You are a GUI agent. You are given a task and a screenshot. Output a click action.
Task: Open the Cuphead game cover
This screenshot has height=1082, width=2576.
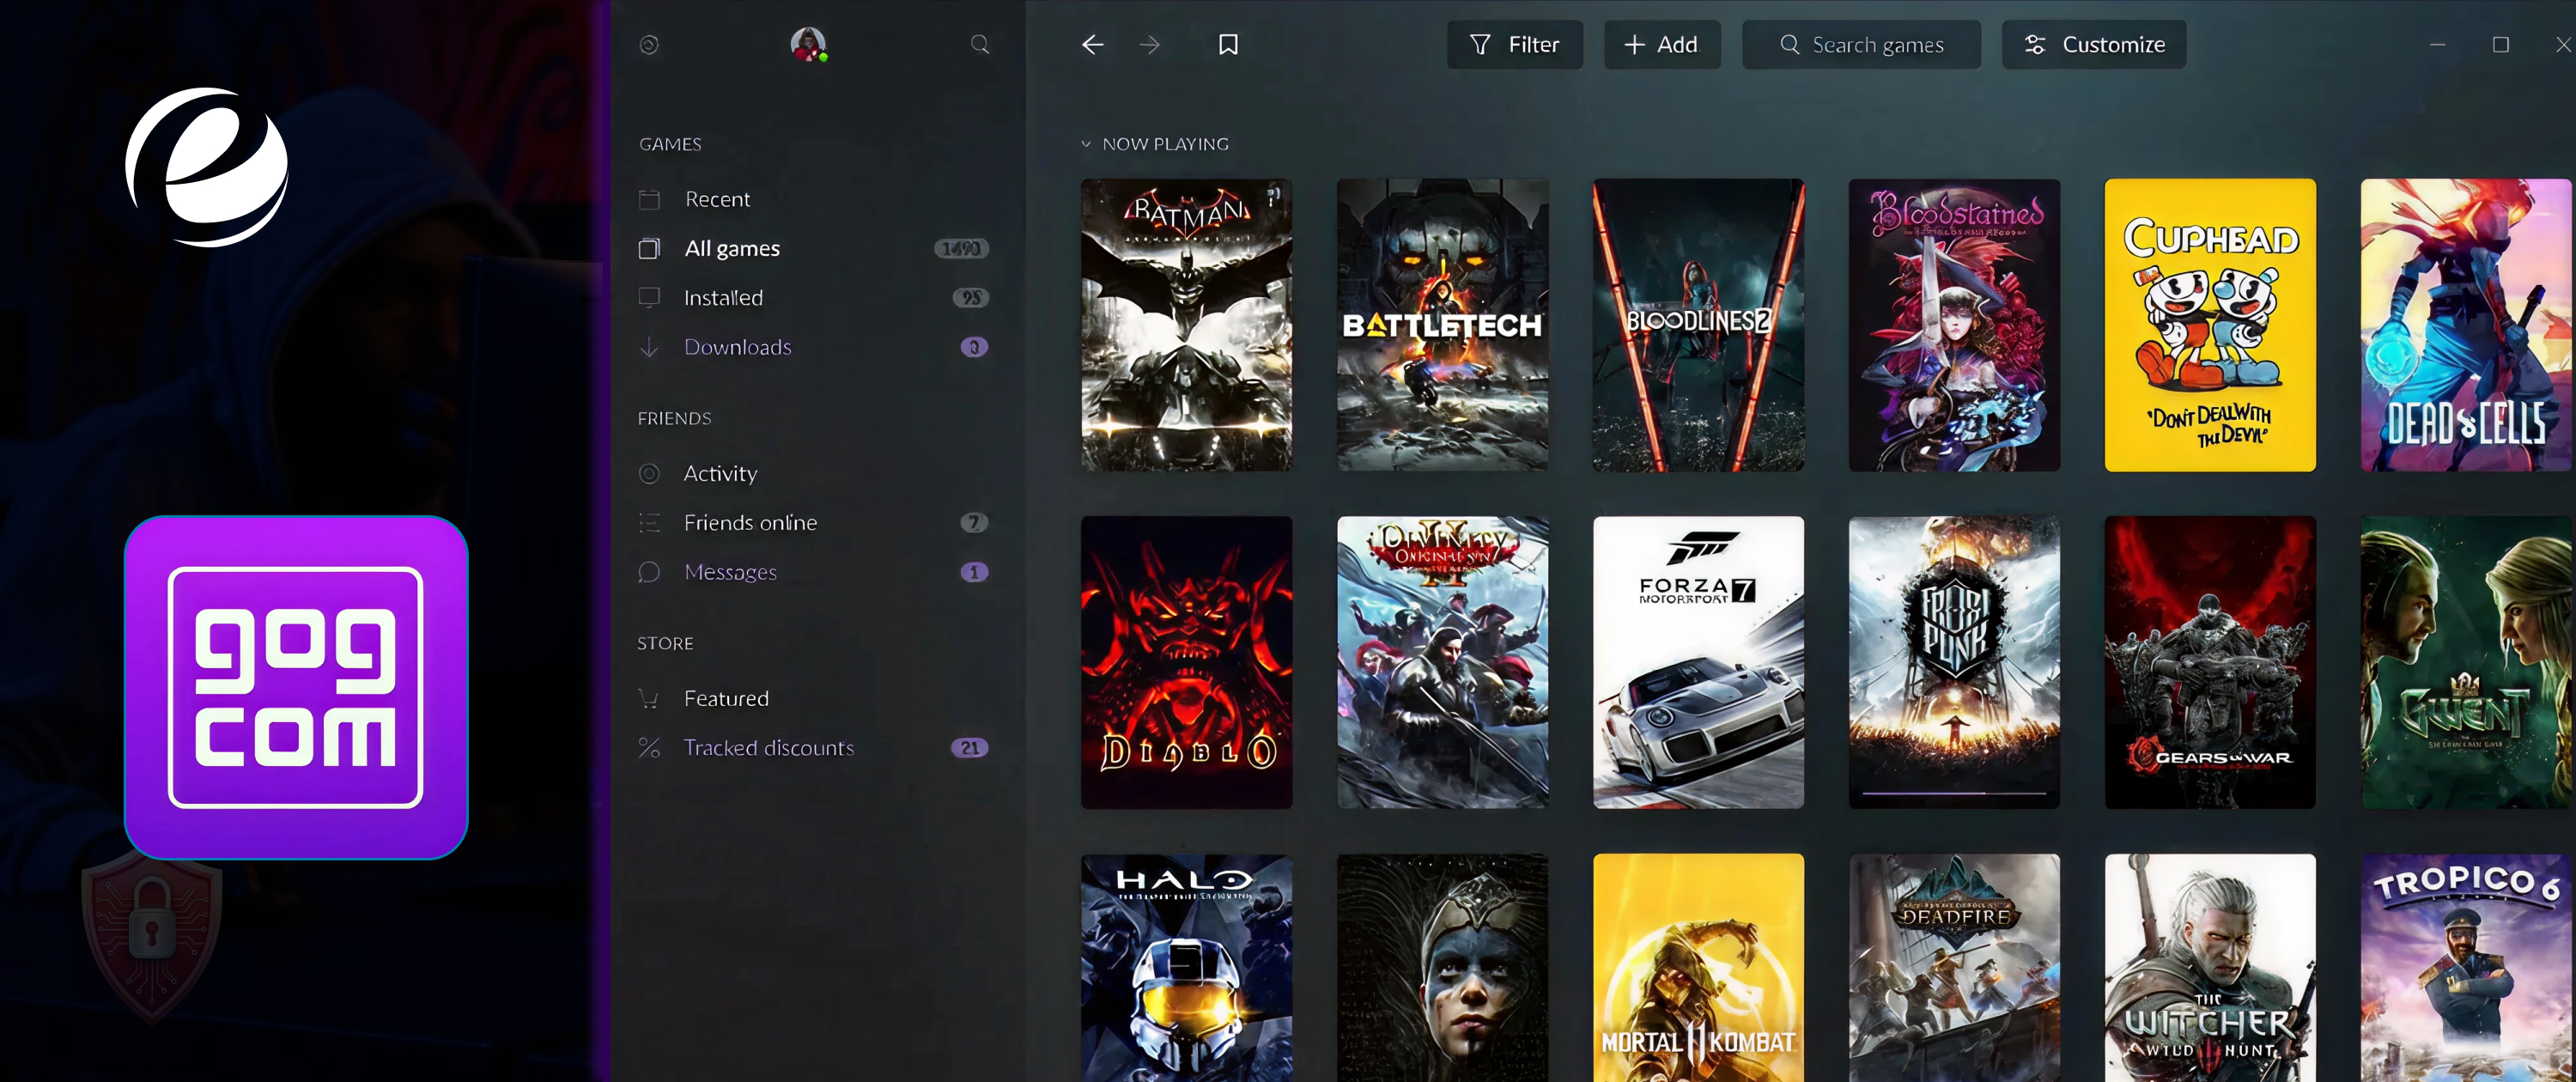coord(2210,325)
